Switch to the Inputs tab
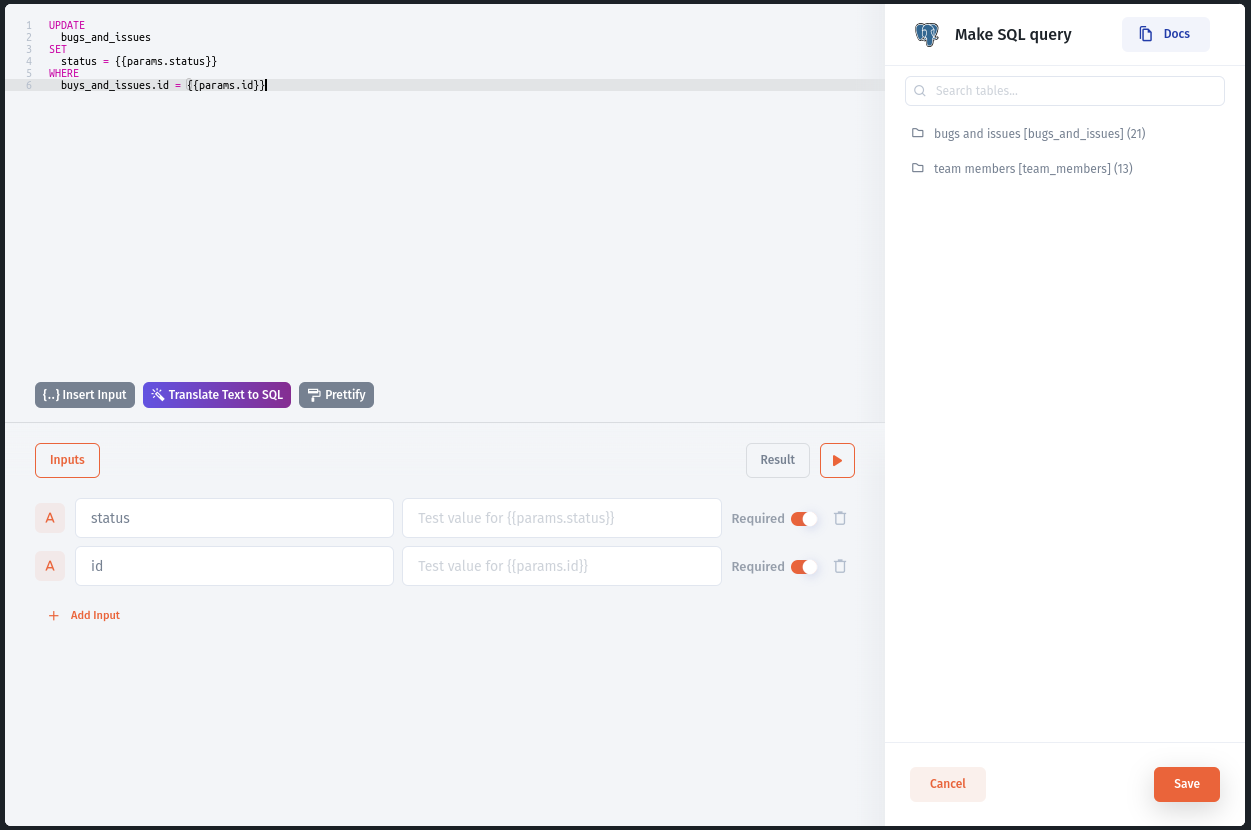Screen dimensions: 1251x830 pyautogui.click(x=67, y=460)
